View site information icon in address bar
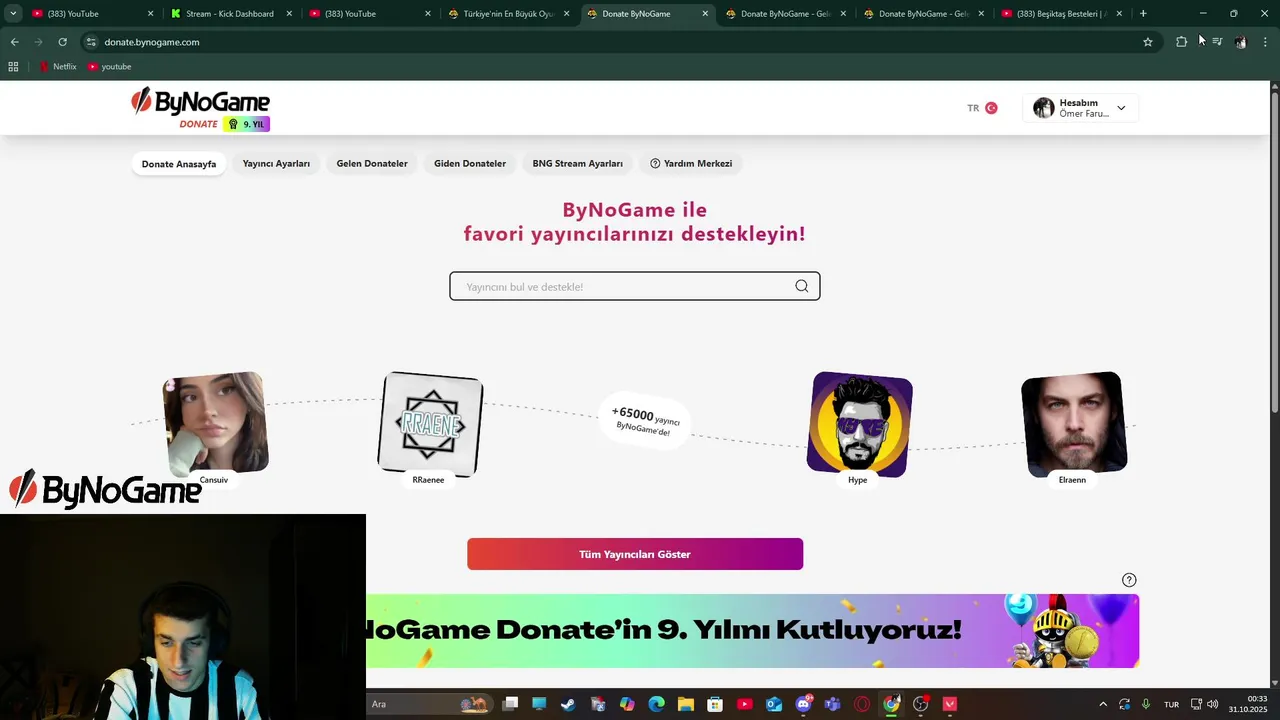This screenshot has height=720, width=1280. point(91,42)
